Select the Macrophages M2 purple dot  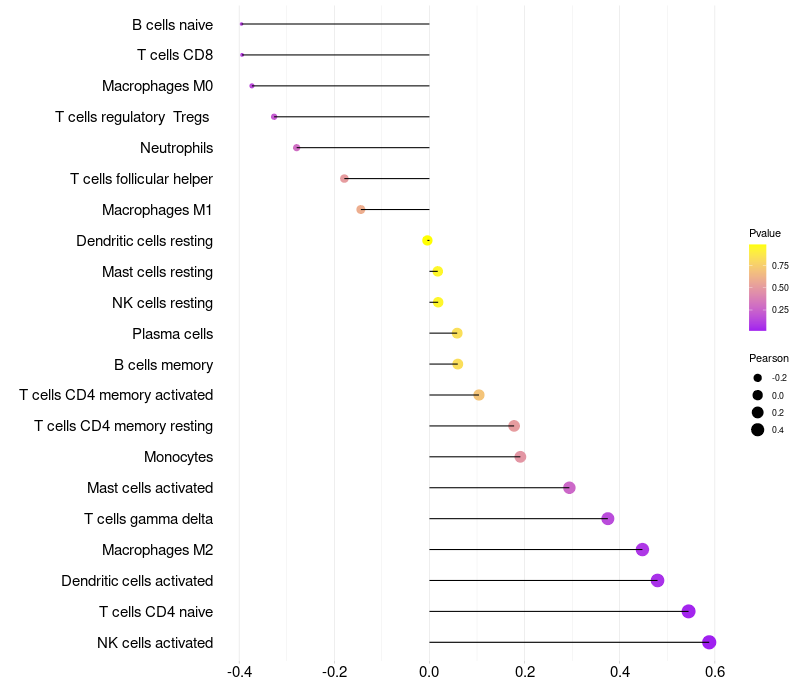pyautogui.click(x=642, y=549)
